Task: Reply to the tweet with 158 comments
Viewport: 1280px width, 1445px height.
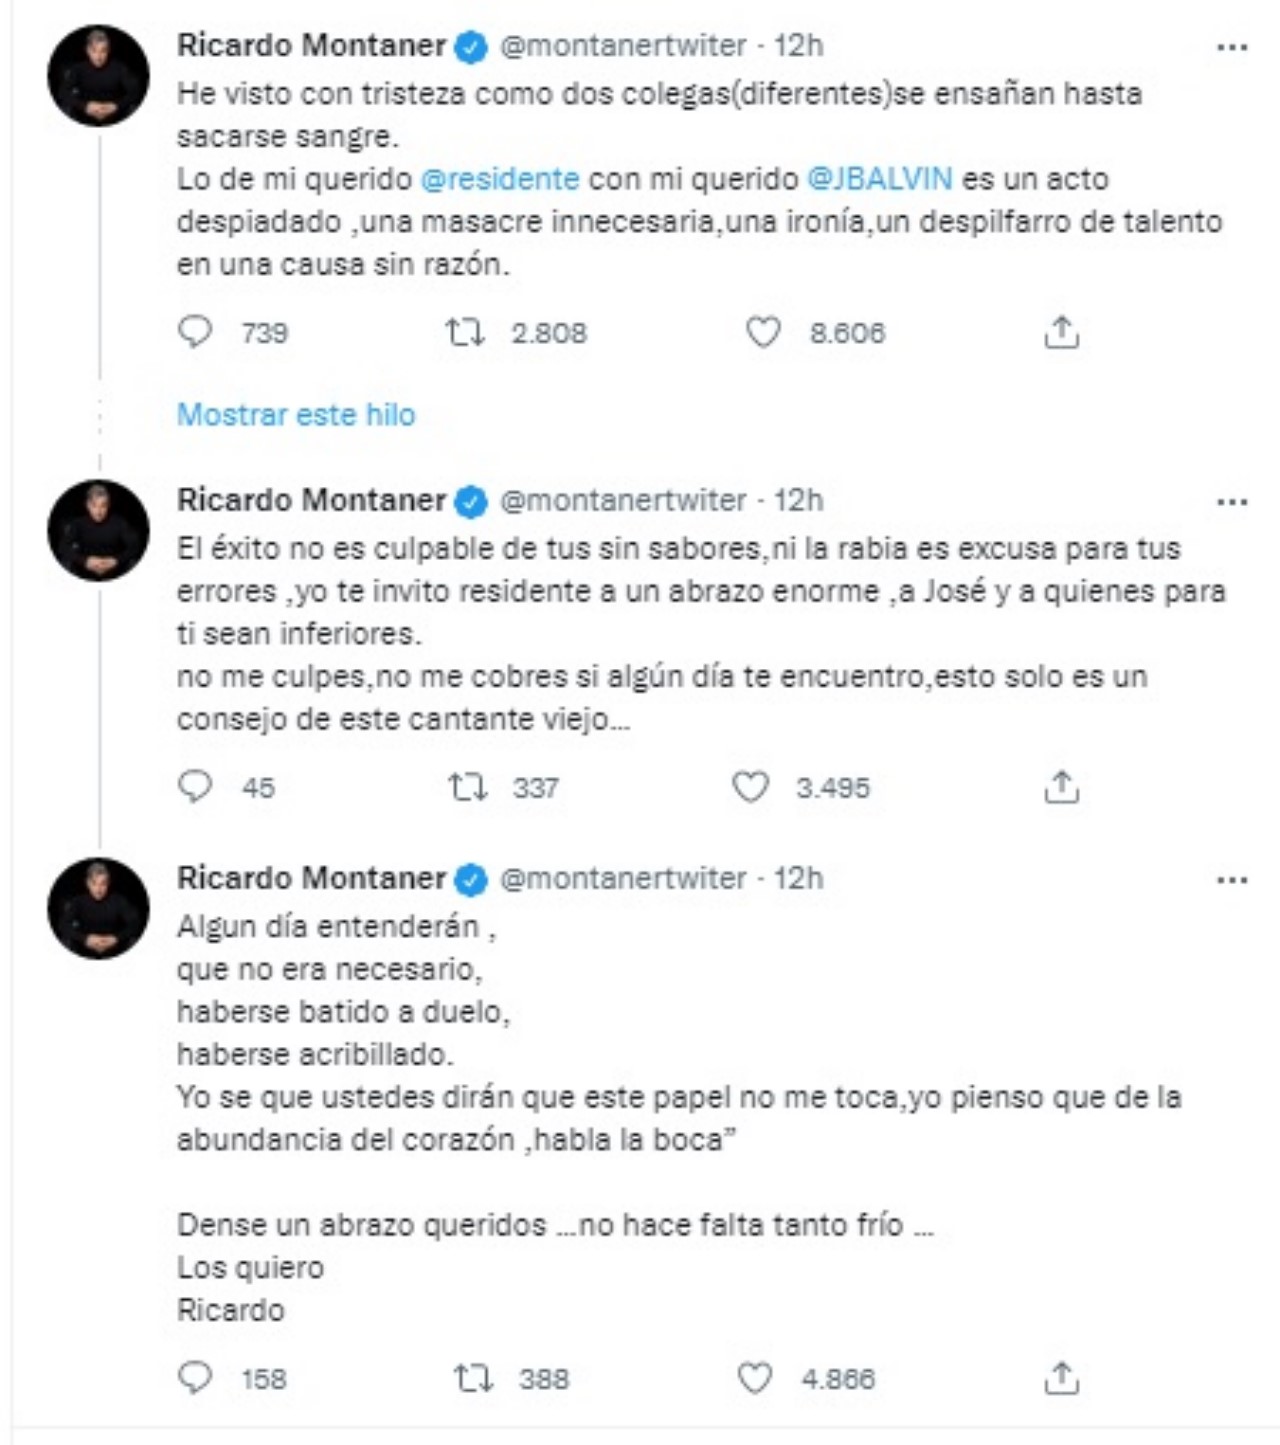Action: point(195,1378)
